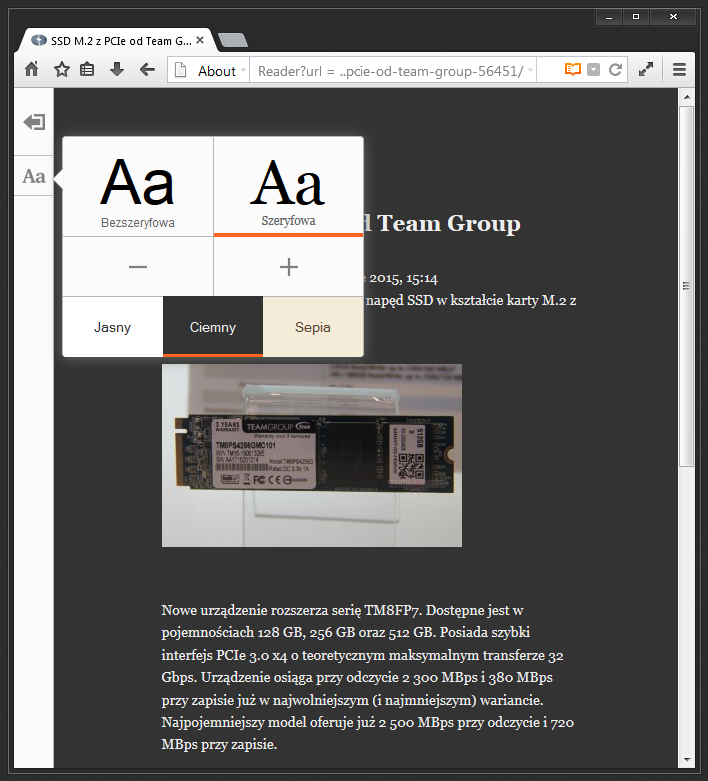This screenshot has width=708, height=781.
Task: Go back with the left arrow
Action: 147,69
